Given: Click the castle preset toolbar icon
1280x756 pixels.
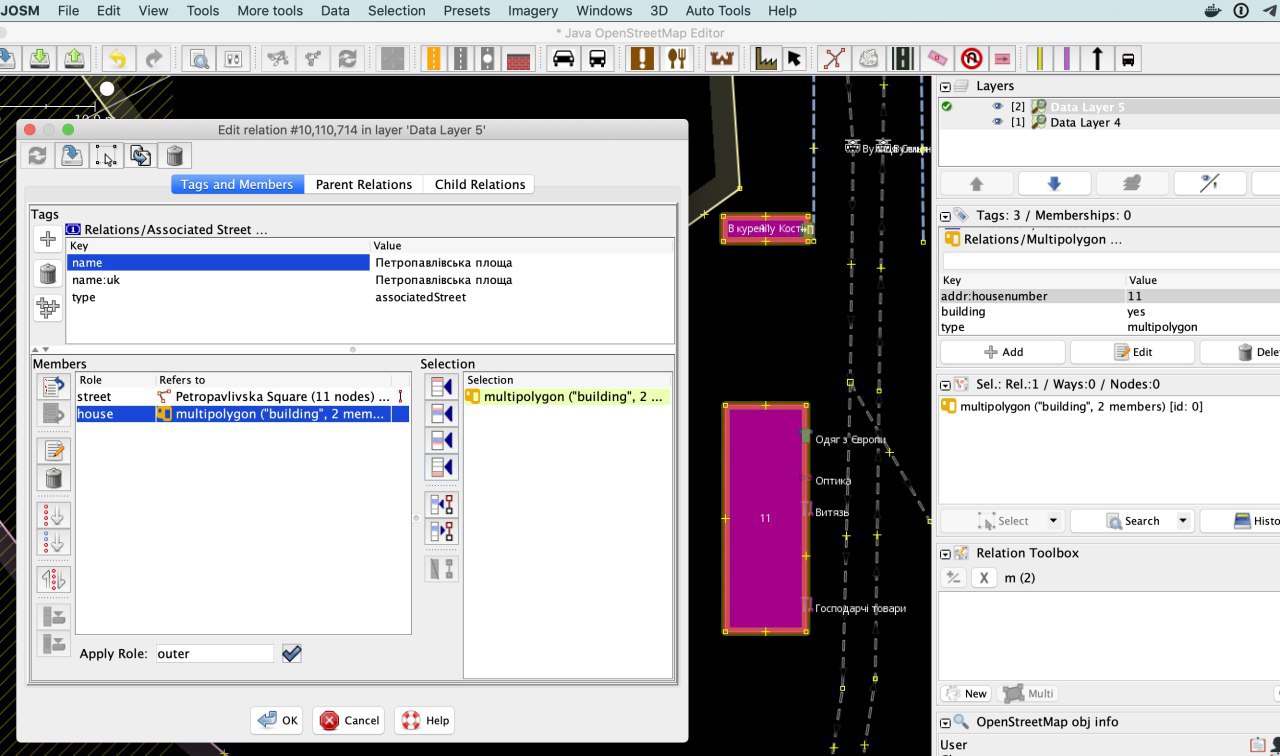Looking at the screenshot, I should point(721,58).
